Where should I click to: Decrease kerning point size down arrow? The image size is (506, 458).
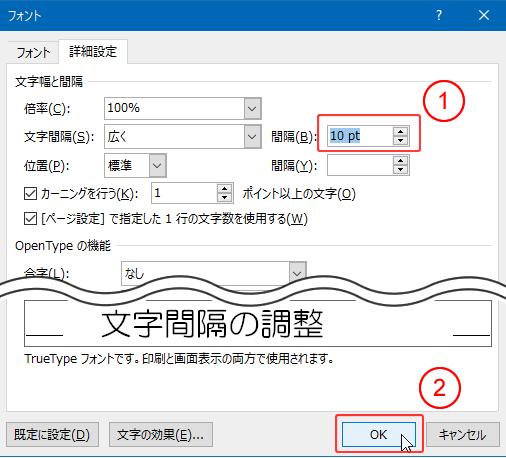point(224,198)
